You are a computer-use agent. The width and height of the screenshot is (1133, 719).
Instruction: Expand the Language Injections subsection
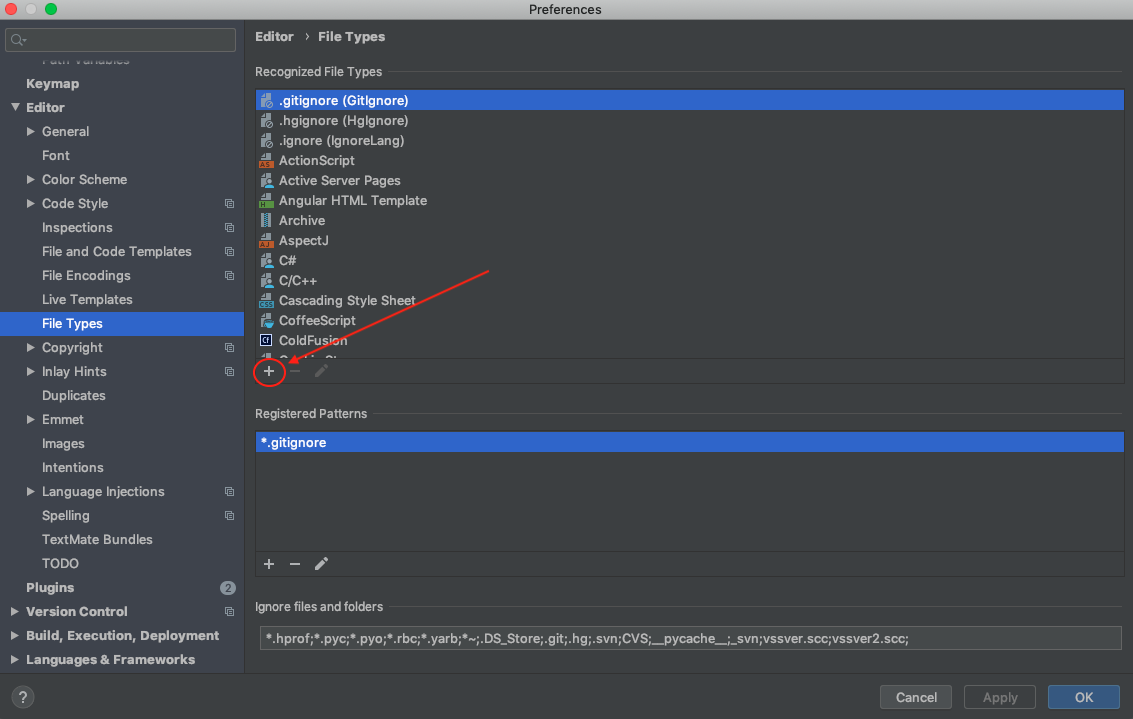30,491
